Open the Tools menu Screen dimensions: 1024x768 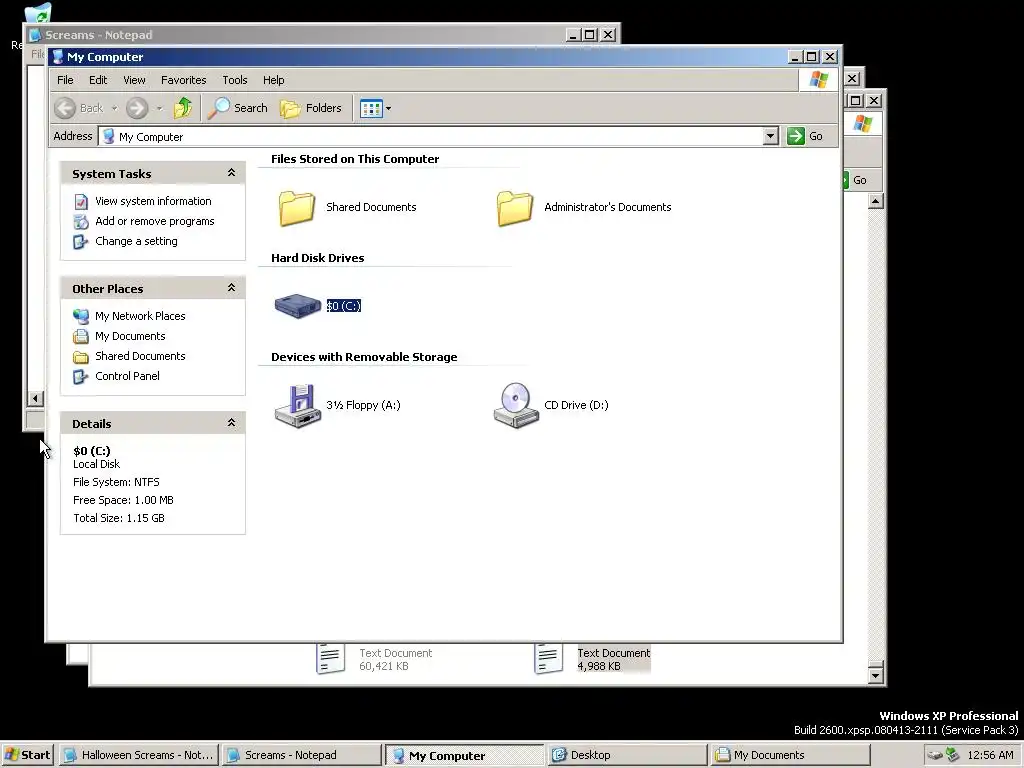(x=234, y=80)
